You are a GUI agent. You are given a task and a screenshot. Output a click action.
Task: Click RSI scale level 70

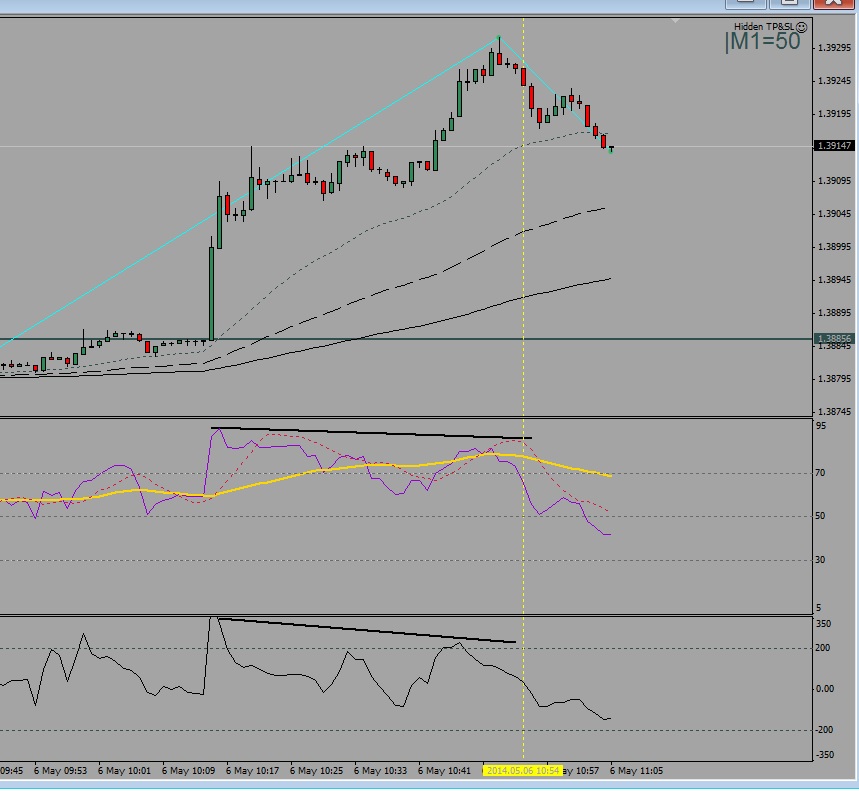pos(821,473)
